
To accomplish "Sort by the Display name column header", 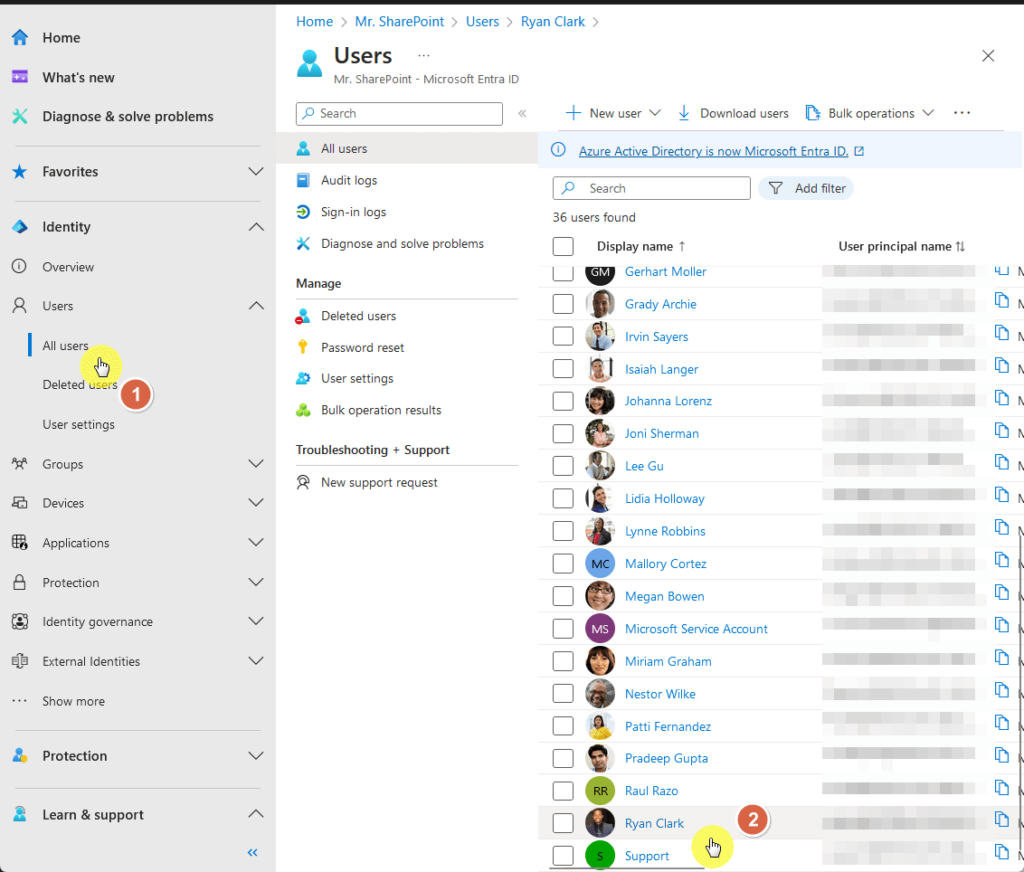I will (641, 246).
